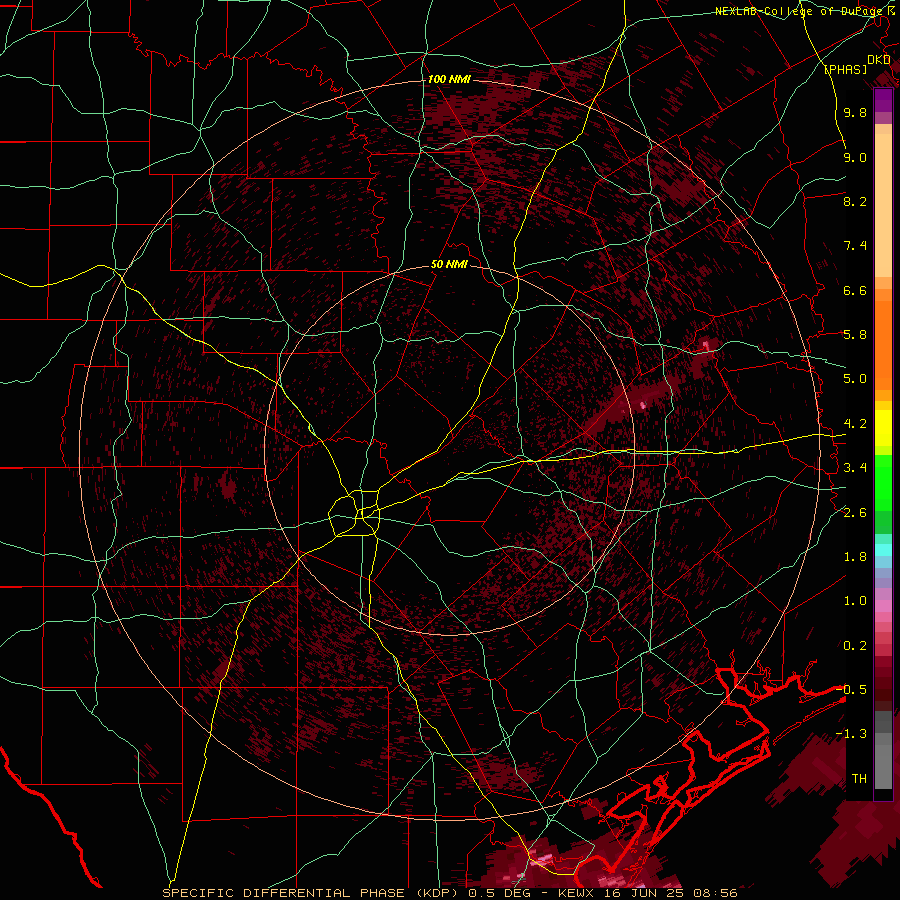Select the [PHAS] units label
Image resolution: width=900 pixels, height=900 pixels.
coord(845,69)
